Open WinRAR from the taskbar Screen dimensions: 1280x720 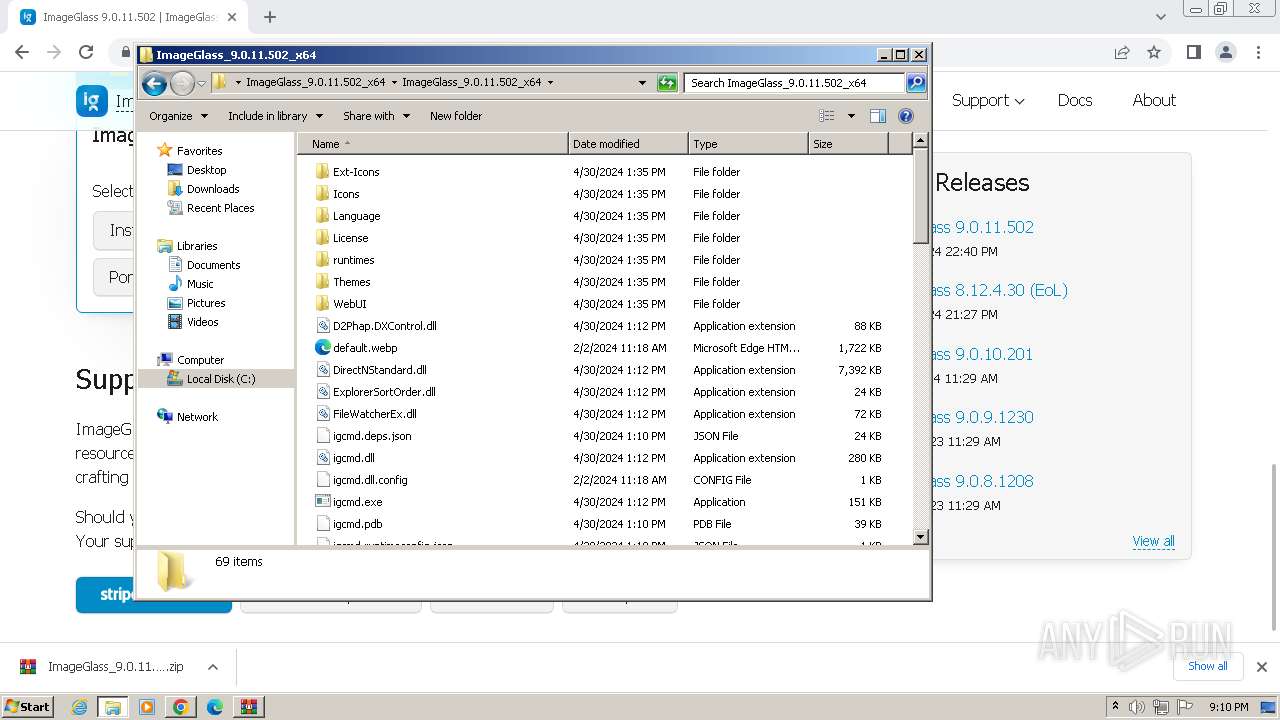248,707
